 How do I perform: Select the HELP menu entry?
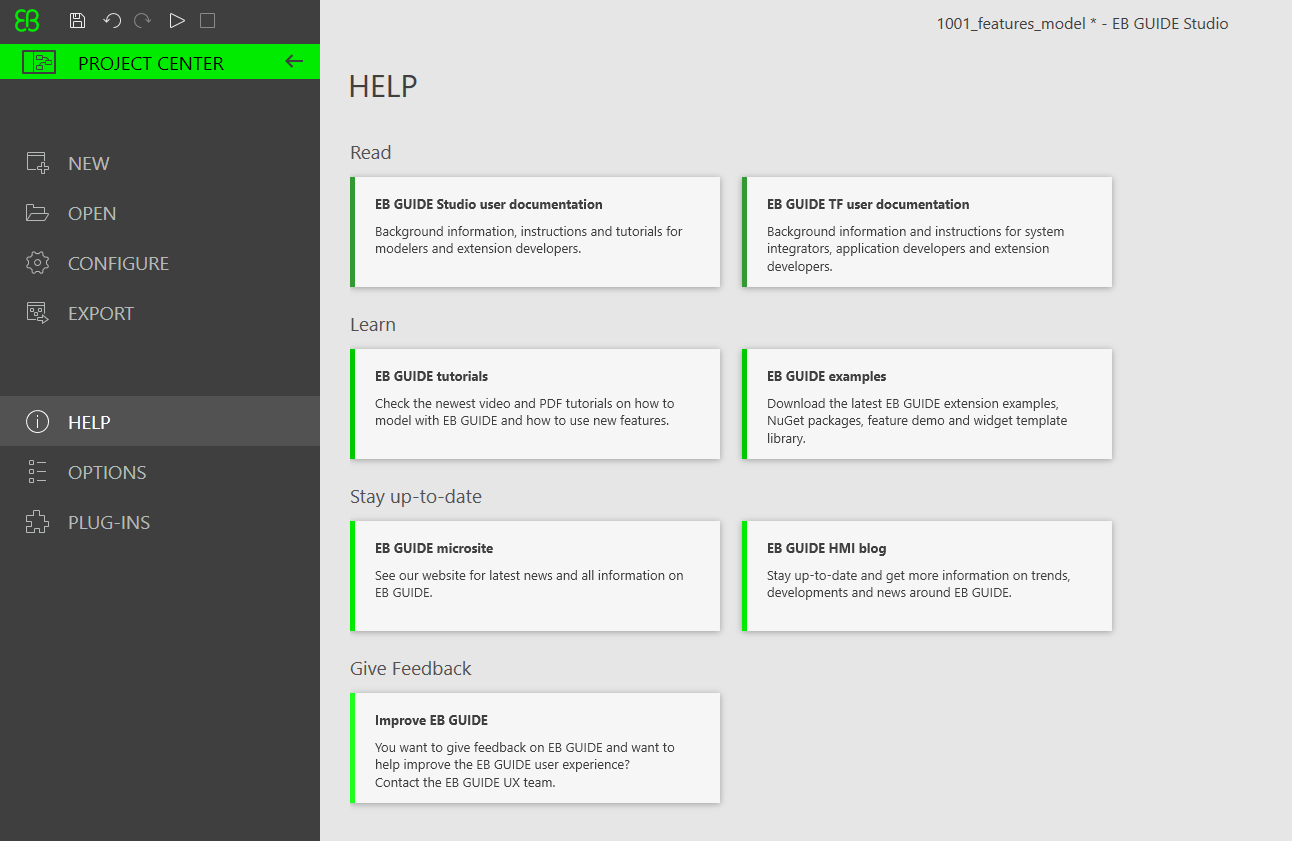[160, 421]
